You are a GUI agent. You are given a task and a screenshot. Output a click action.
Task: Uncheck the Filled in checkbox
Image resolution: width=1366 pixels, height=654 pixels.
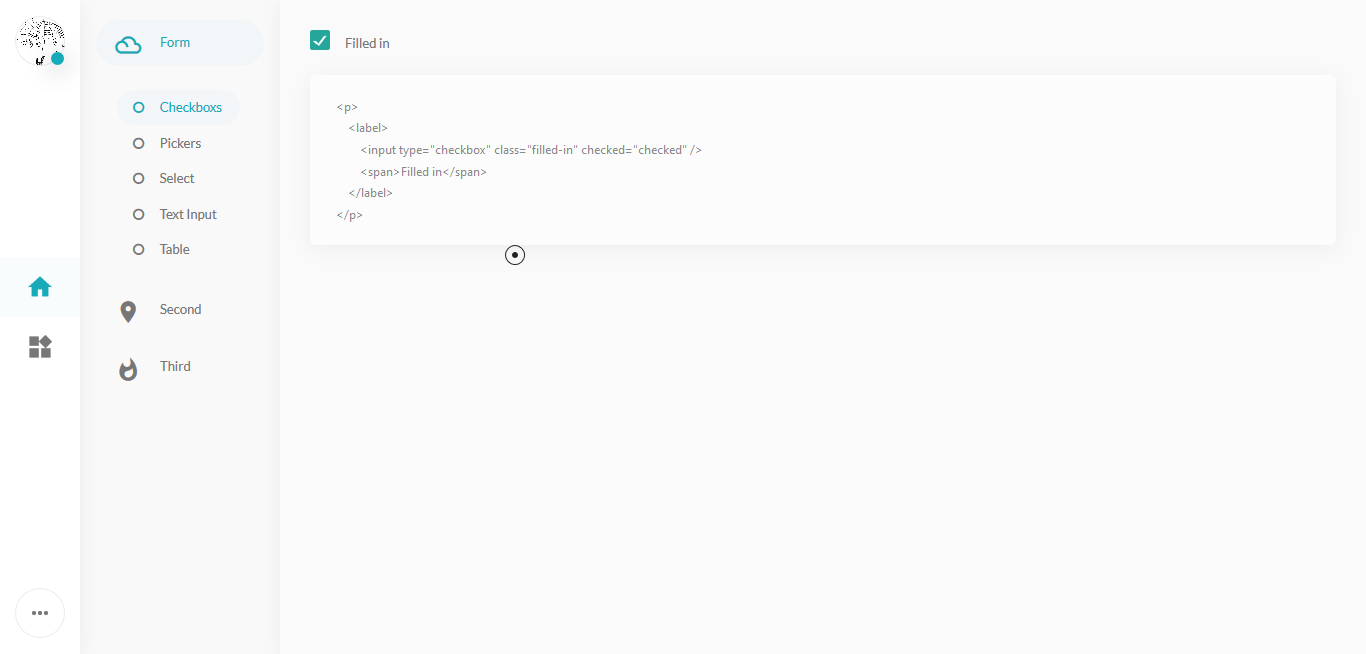(320, 40)
